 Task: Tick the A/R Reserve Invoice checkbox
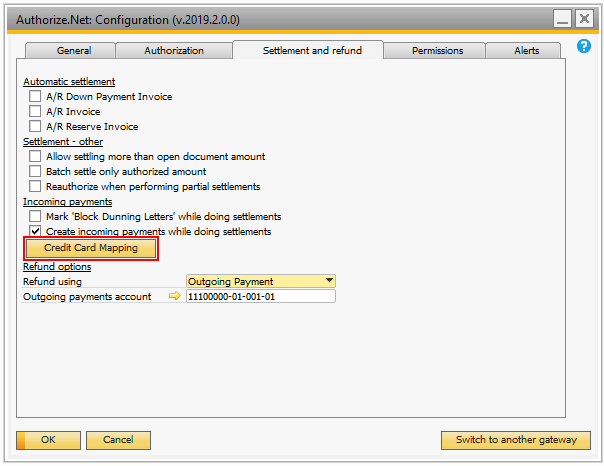(35, 126)
